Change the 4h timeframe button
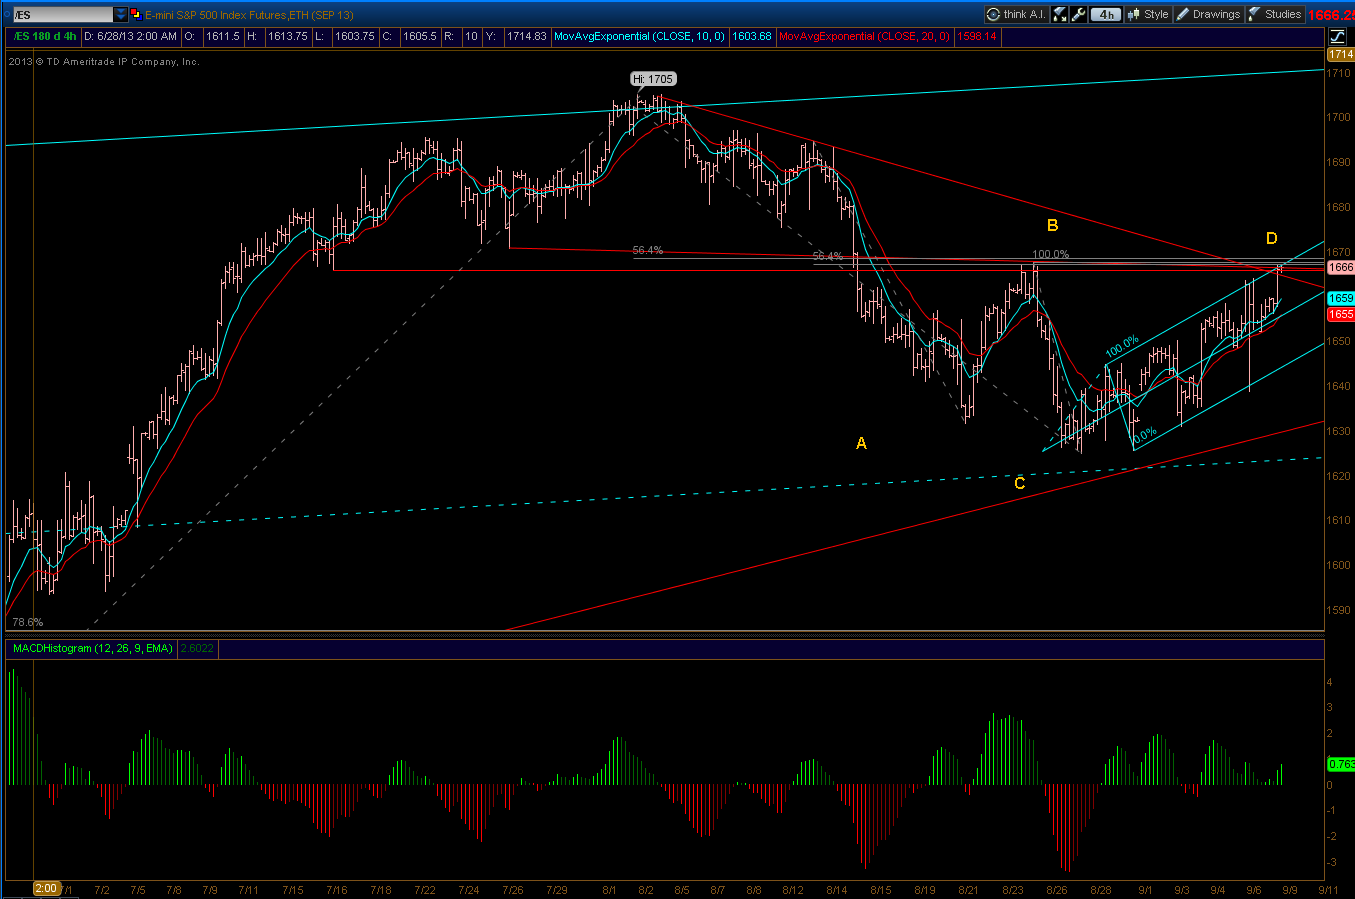Image resolution: width=1355 pixels, height=899 pixels. pyautogui.click(x=1106, y=14)
